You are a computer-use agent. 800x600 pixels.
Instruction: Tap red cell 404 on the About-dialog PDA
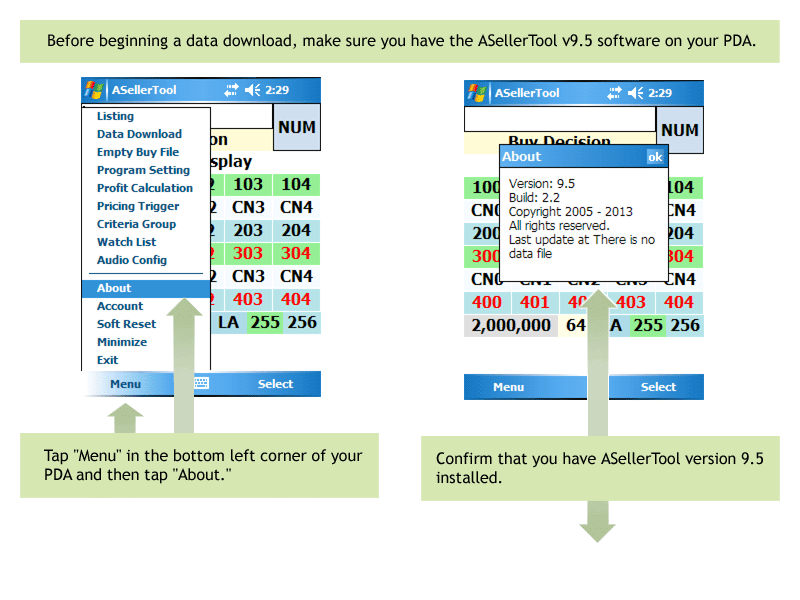point(679,303)
